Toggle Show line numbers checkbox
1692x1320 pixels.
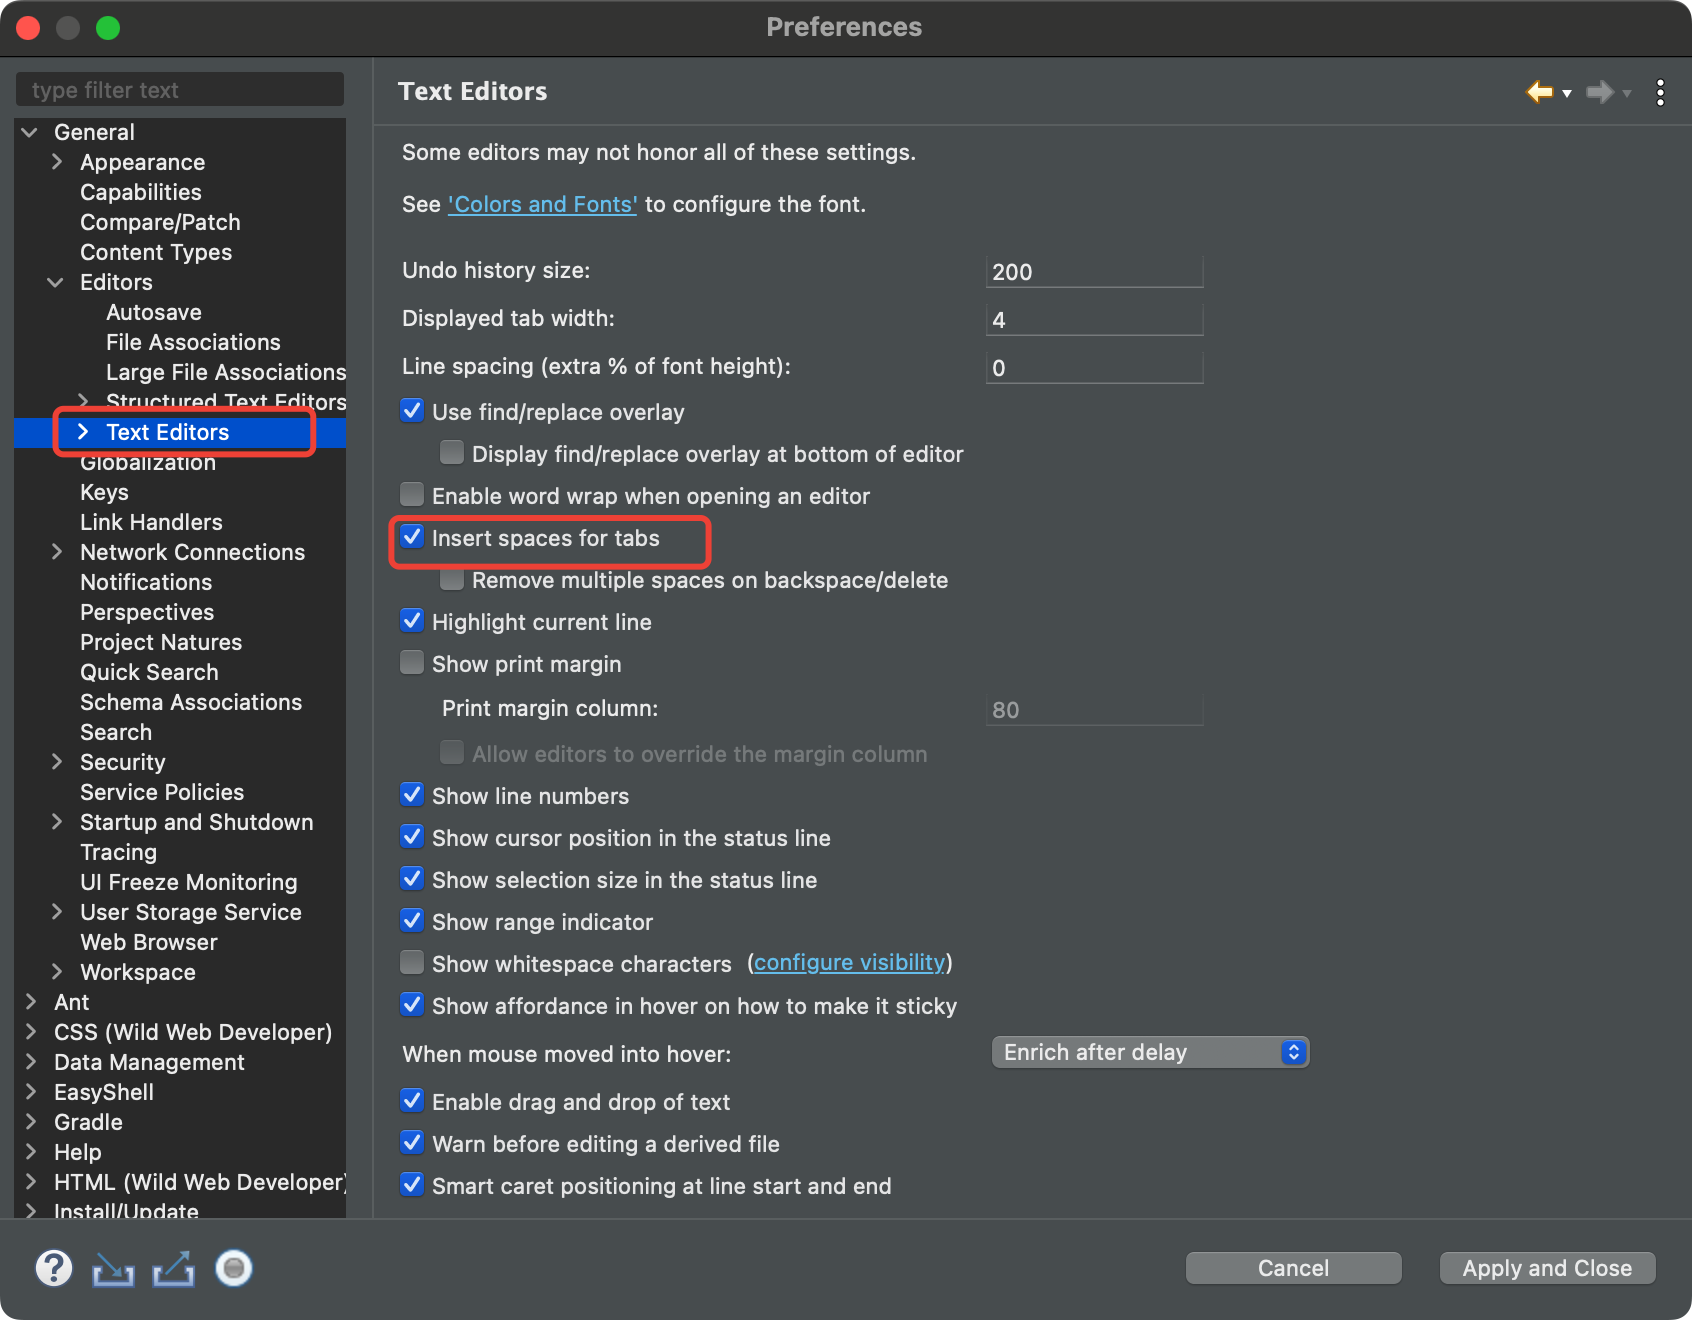click(x=412, y=795)
